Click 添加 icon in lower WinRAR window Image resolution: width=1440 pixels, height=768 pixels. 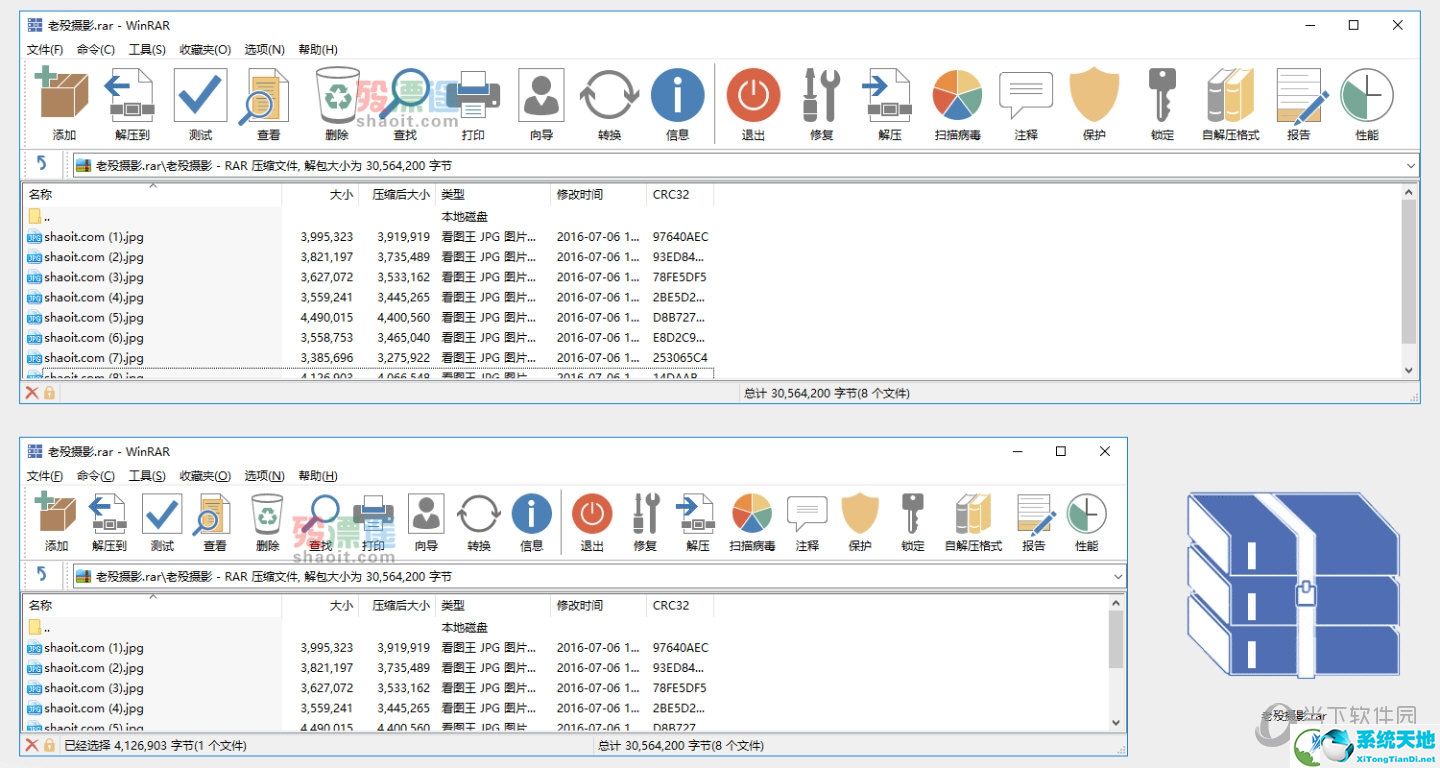pos(56,514)
